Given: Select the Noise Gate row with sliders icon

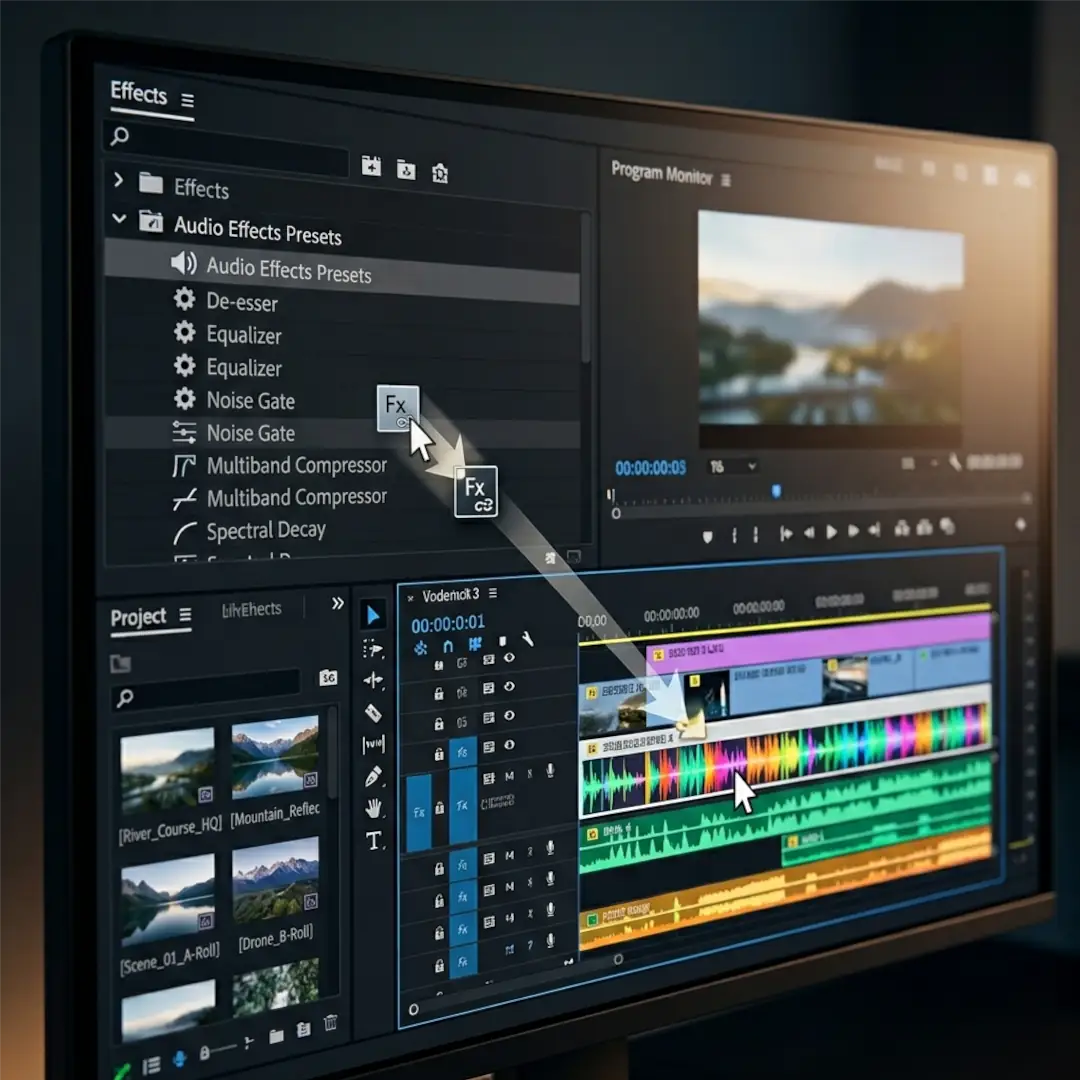Looking at the screenshot, I should 343,433.
